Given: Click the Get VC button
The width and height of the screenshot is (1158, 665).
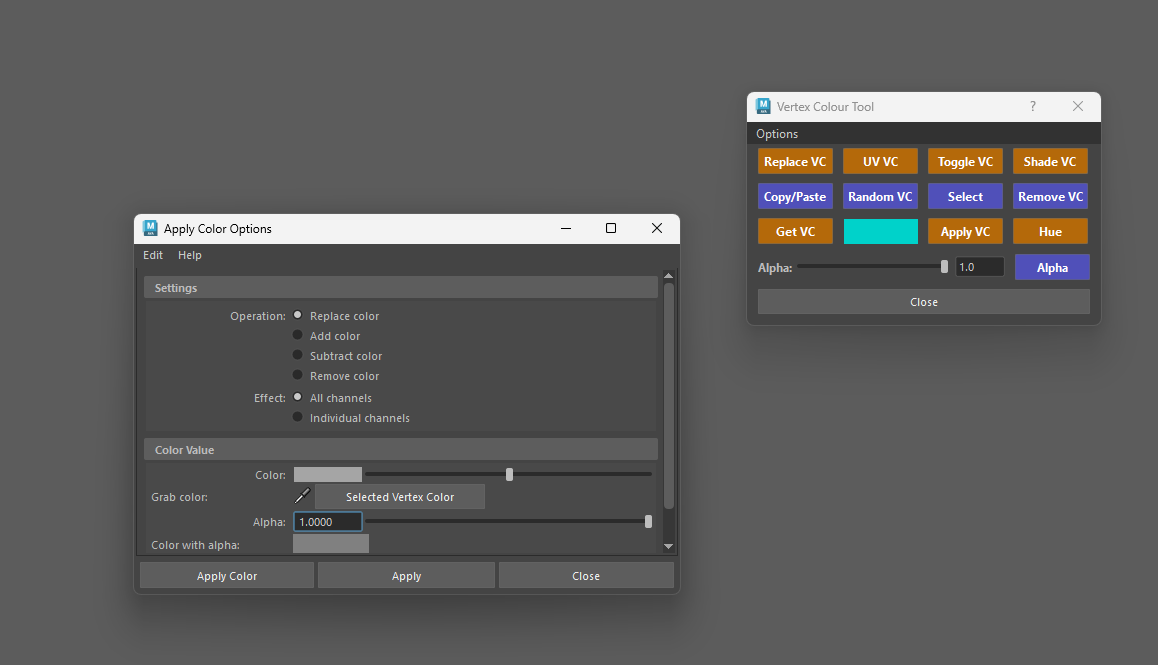Looking at the screenshot, I should coord(795,231).
